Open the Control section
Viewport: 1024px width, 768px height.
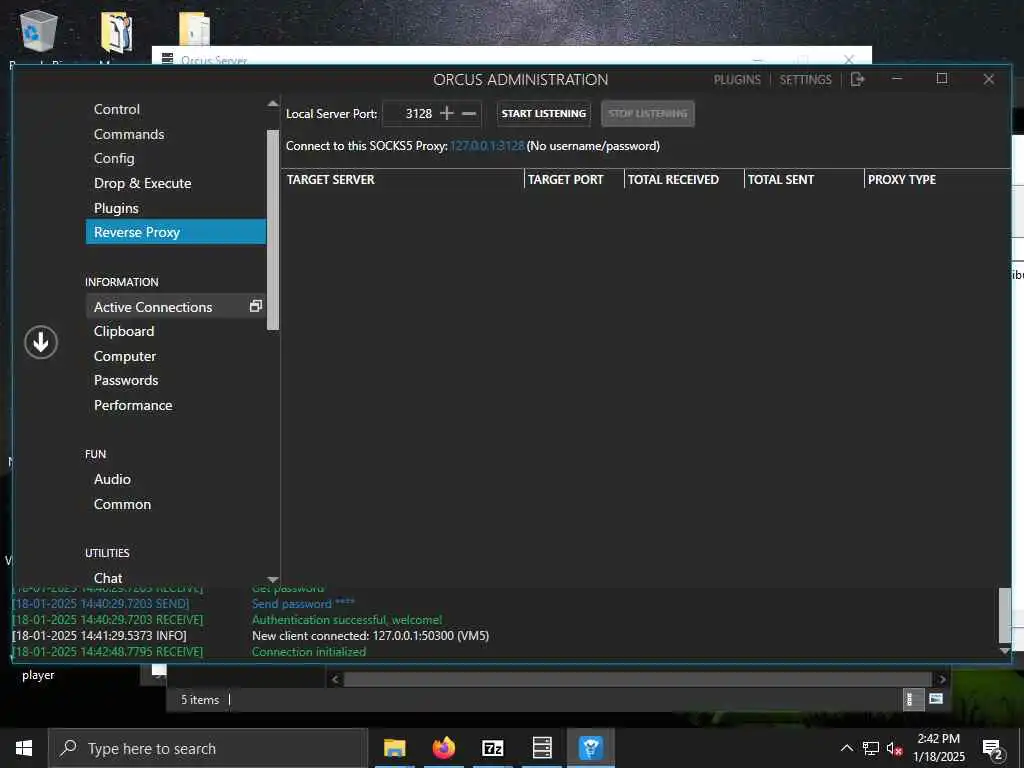tap(117, 109)
